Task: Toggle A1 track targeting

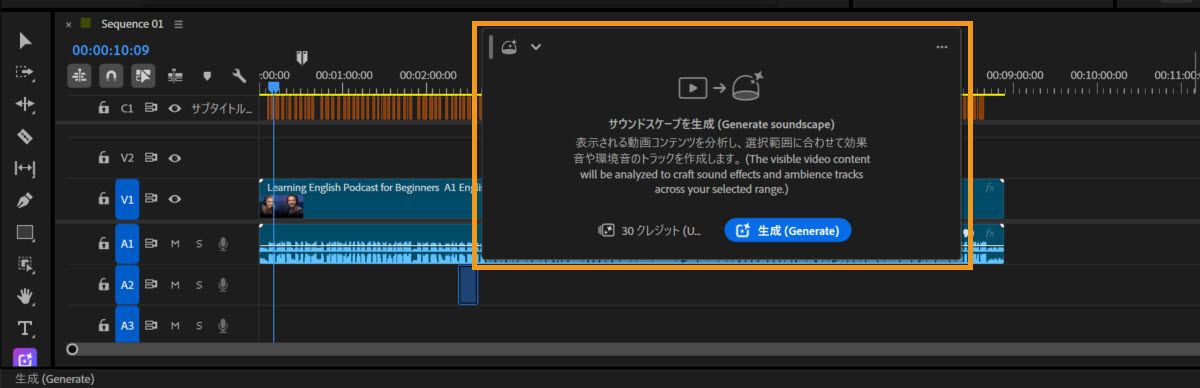Action: (127, 243)
